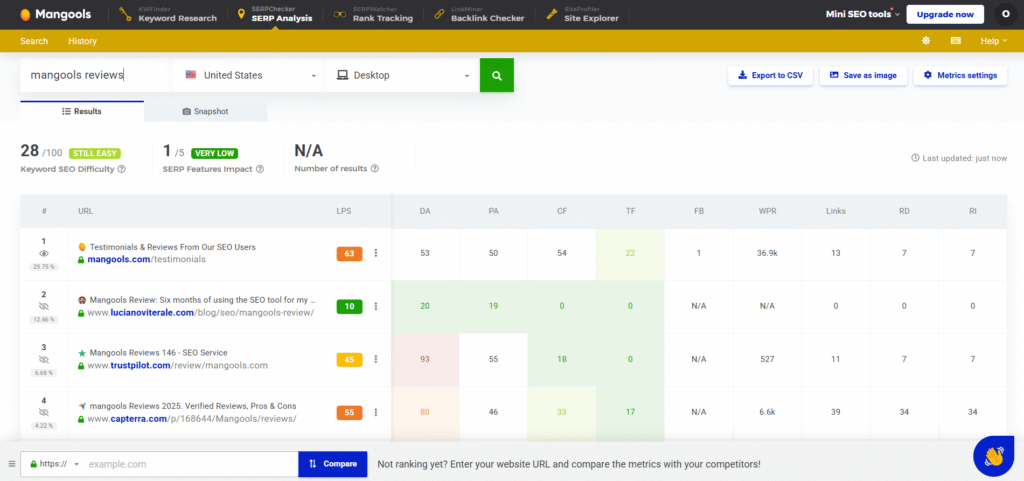This screenshot has height=481, width=1024.
Task: Sort by the PA column header
Action: pyautogui.click(x=494, y=211)
